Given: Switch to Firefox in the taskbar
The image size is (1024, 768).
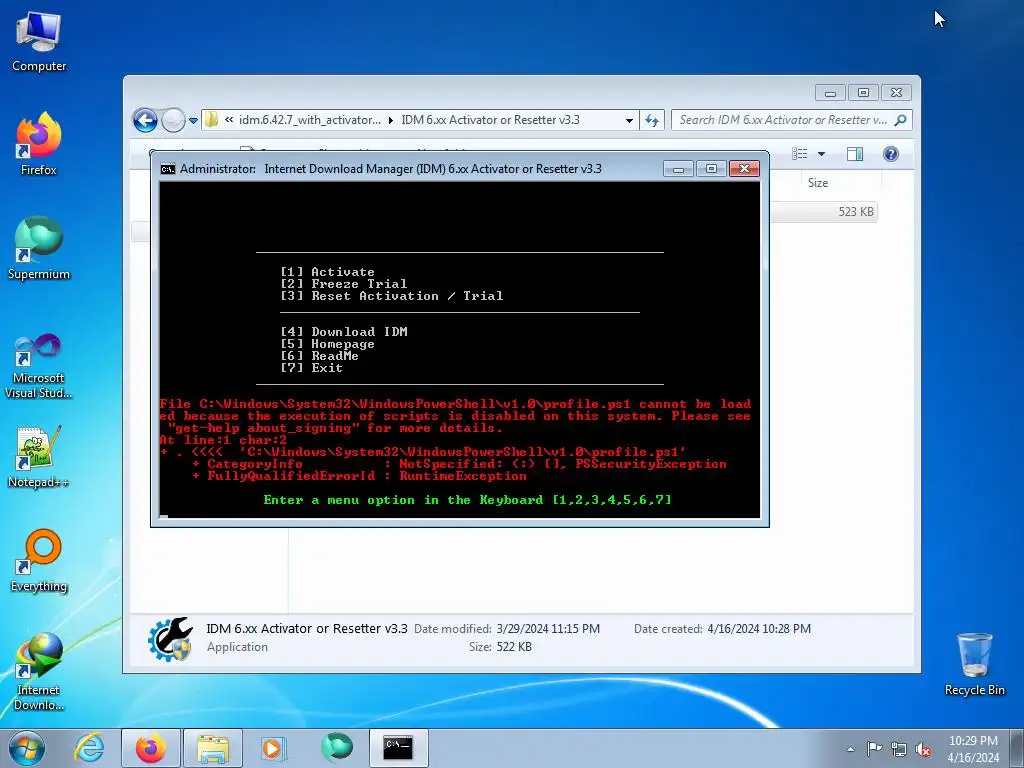Looking at the screenshot, I should click(150, 748).
